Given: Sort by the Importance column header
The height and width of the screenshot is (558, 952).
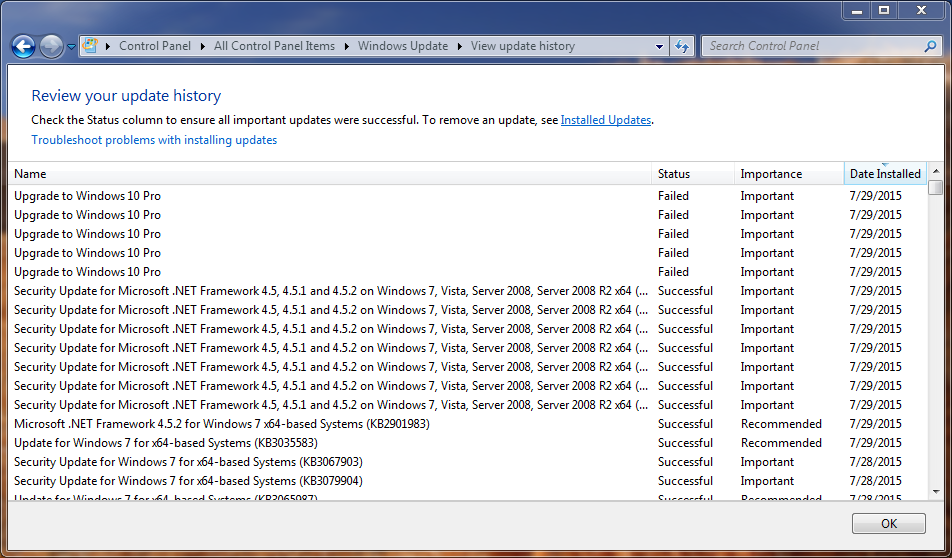Looking at the screenshot, I should tap(789, 174).
